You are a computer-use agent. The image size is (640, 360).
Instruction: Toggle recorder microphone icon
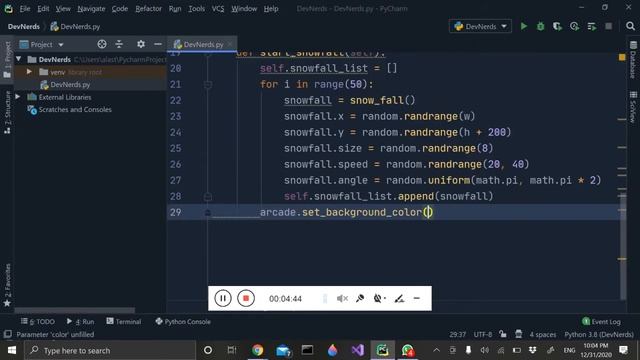click(360, 299)
